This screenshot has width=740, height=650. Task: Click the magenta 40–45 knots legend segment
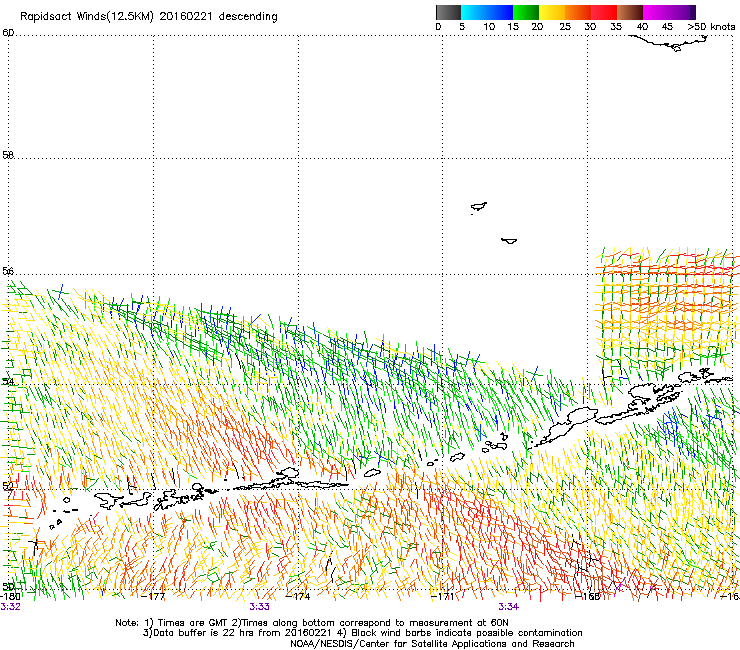pos(656,12)
